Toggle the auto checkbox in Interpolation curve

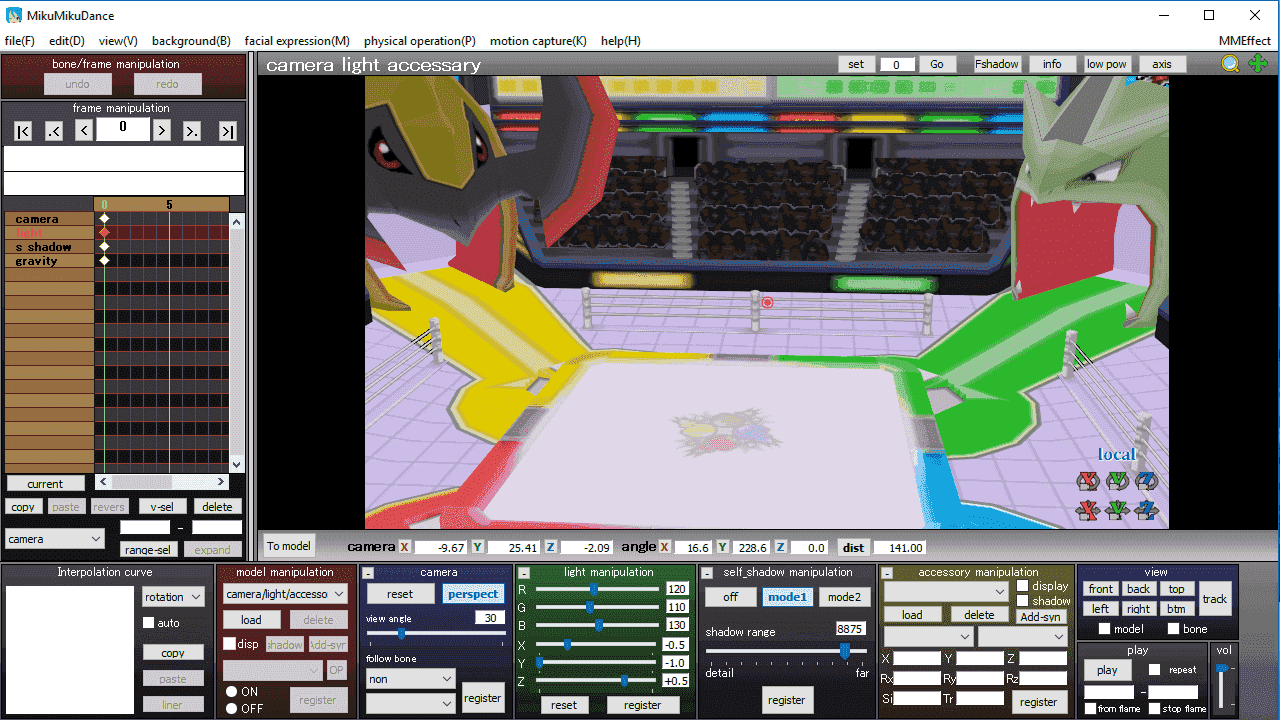click(149, 623)
